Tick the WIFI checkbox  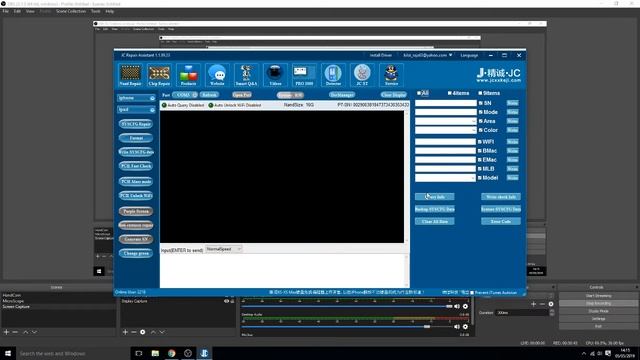tap(480, 142)
